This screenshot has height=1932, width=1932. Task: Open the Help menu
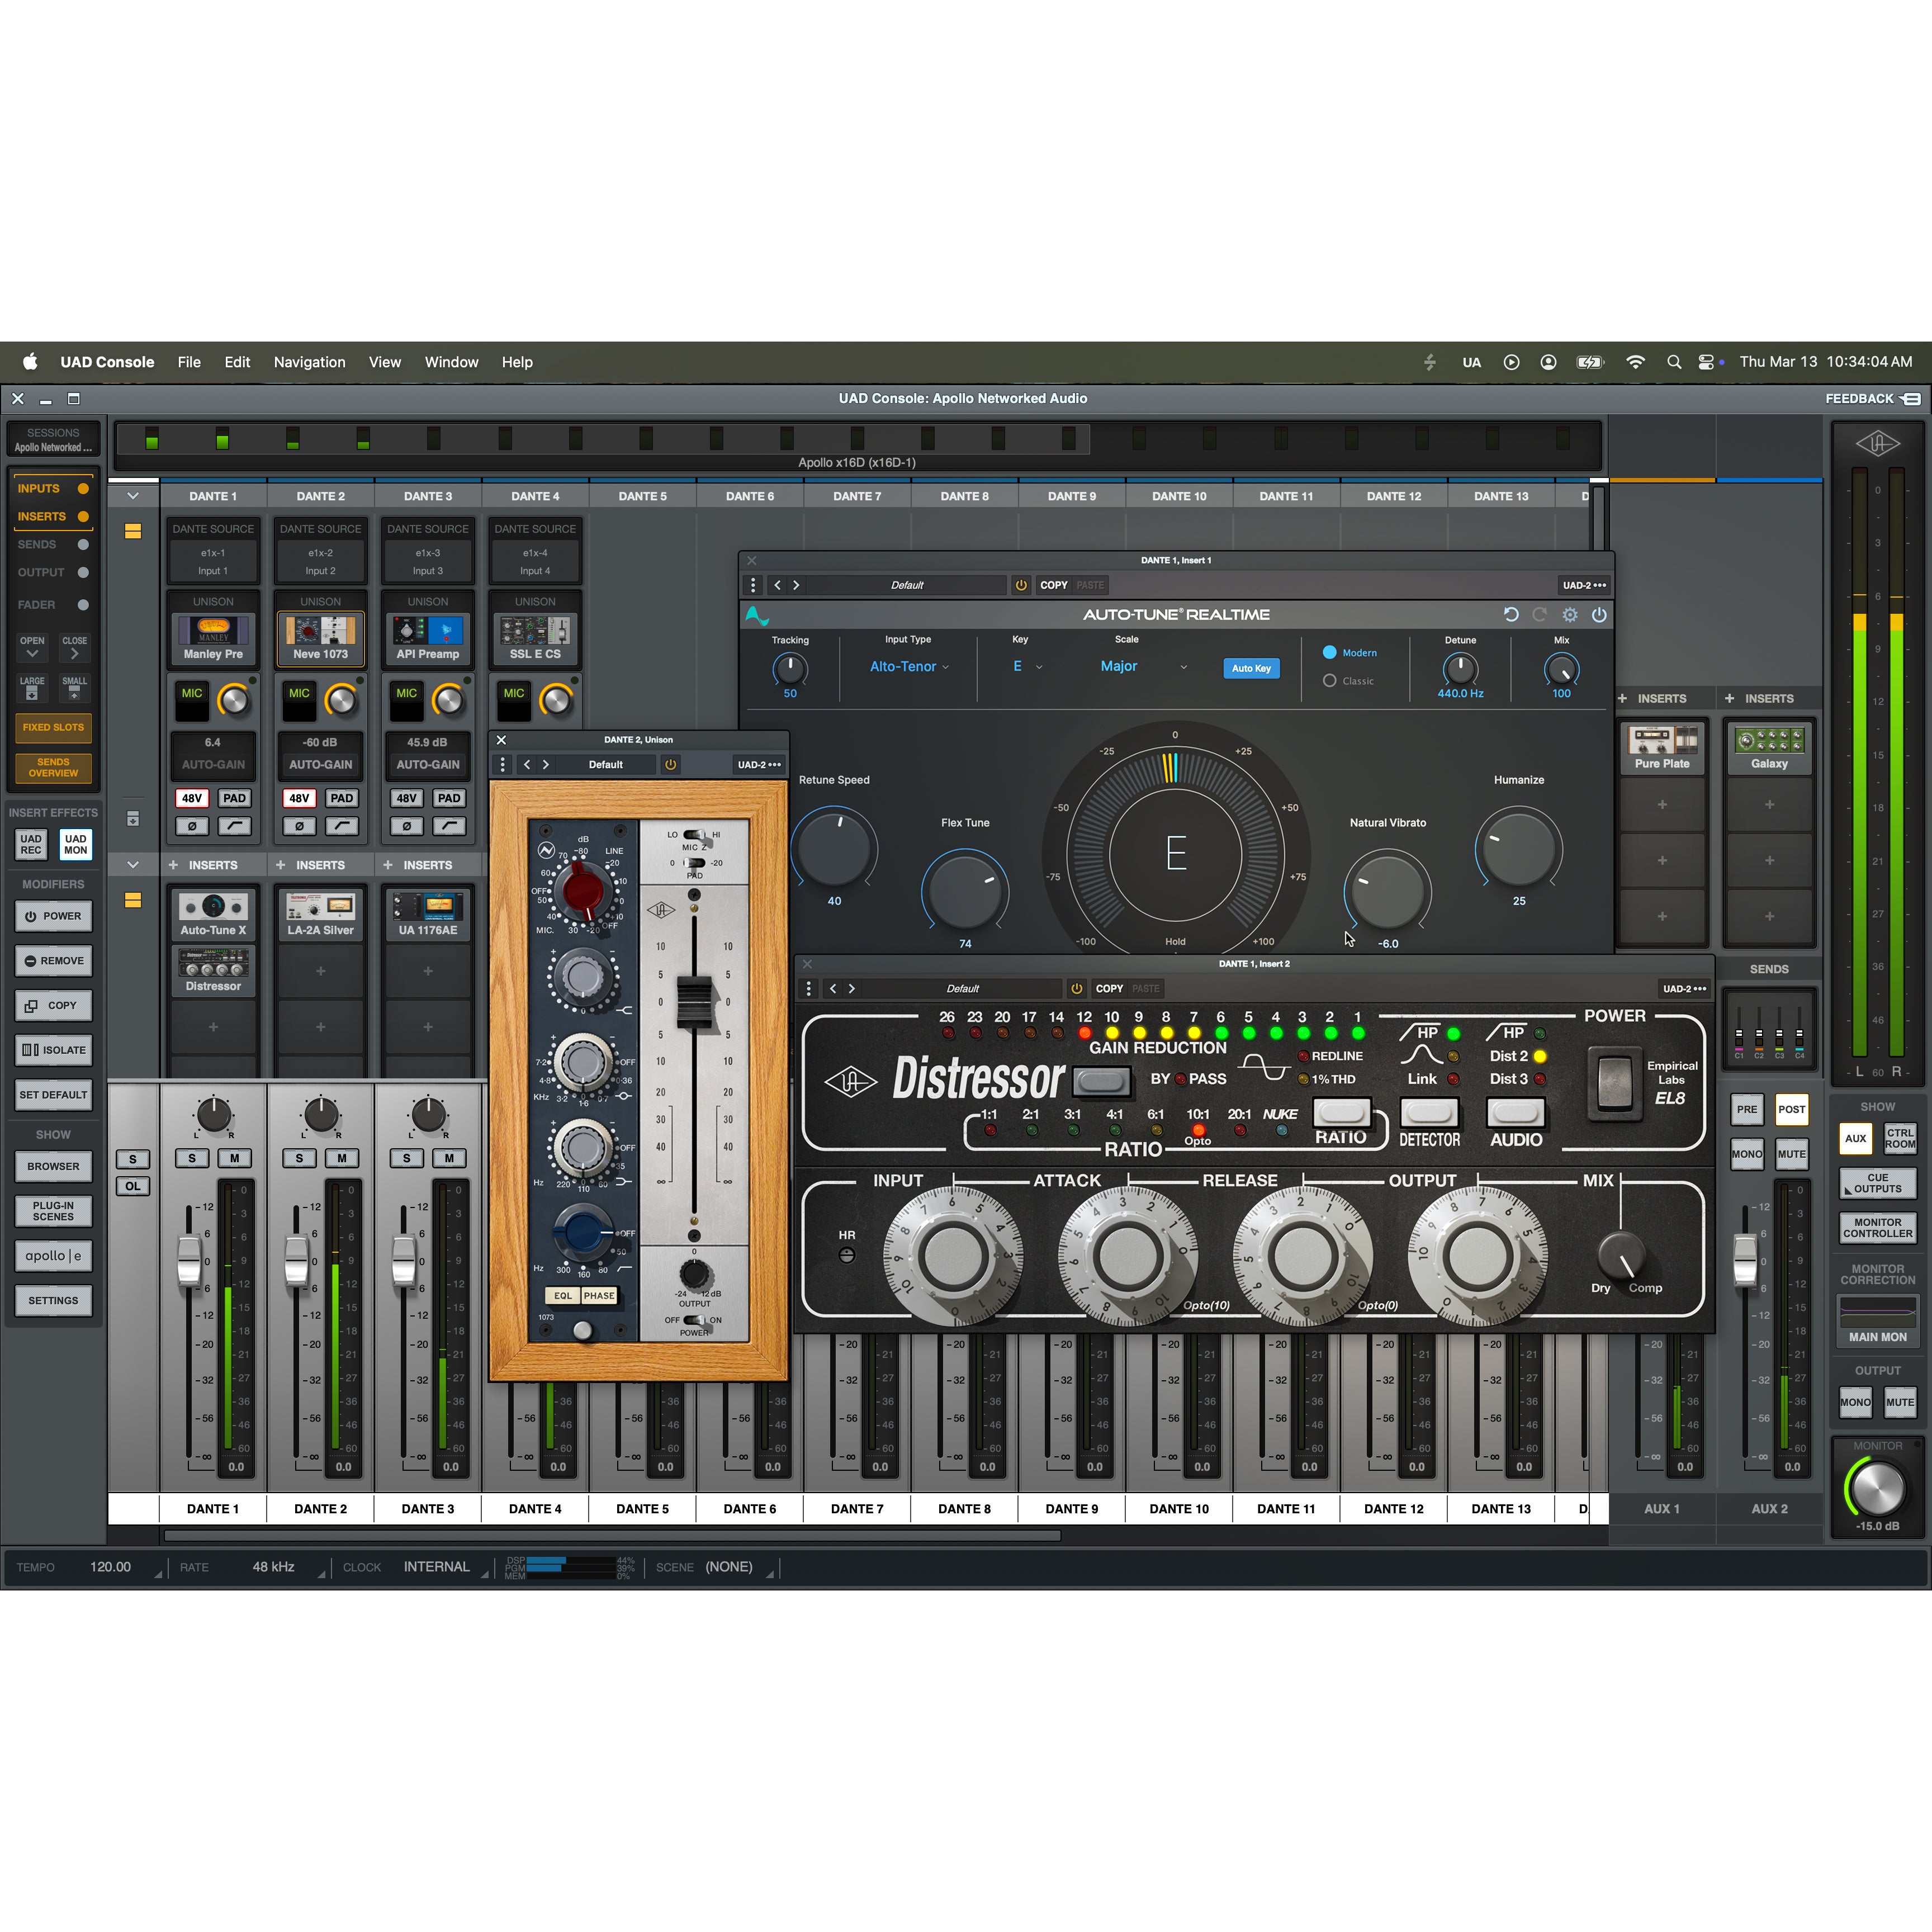[517, 362]
